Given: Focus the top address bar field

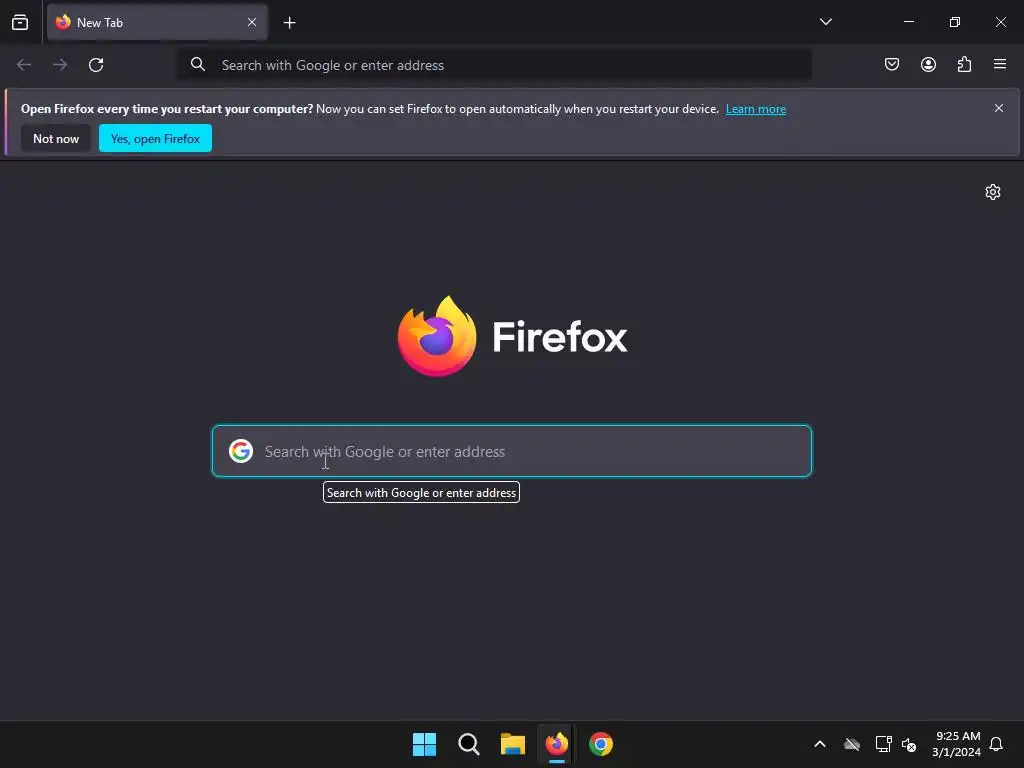Looking at the screenshot, I should [494, 65].
